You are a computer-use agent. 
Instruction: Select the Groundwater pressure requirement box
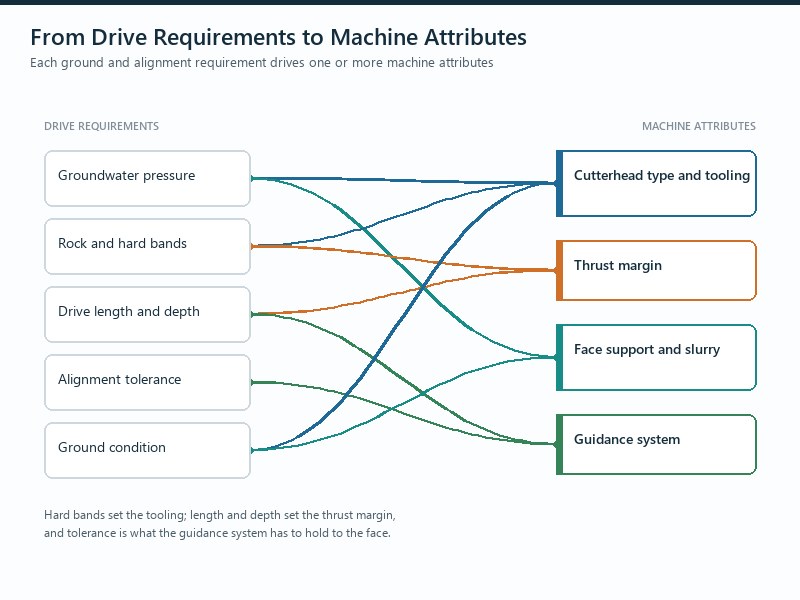(x=147, y=179)
